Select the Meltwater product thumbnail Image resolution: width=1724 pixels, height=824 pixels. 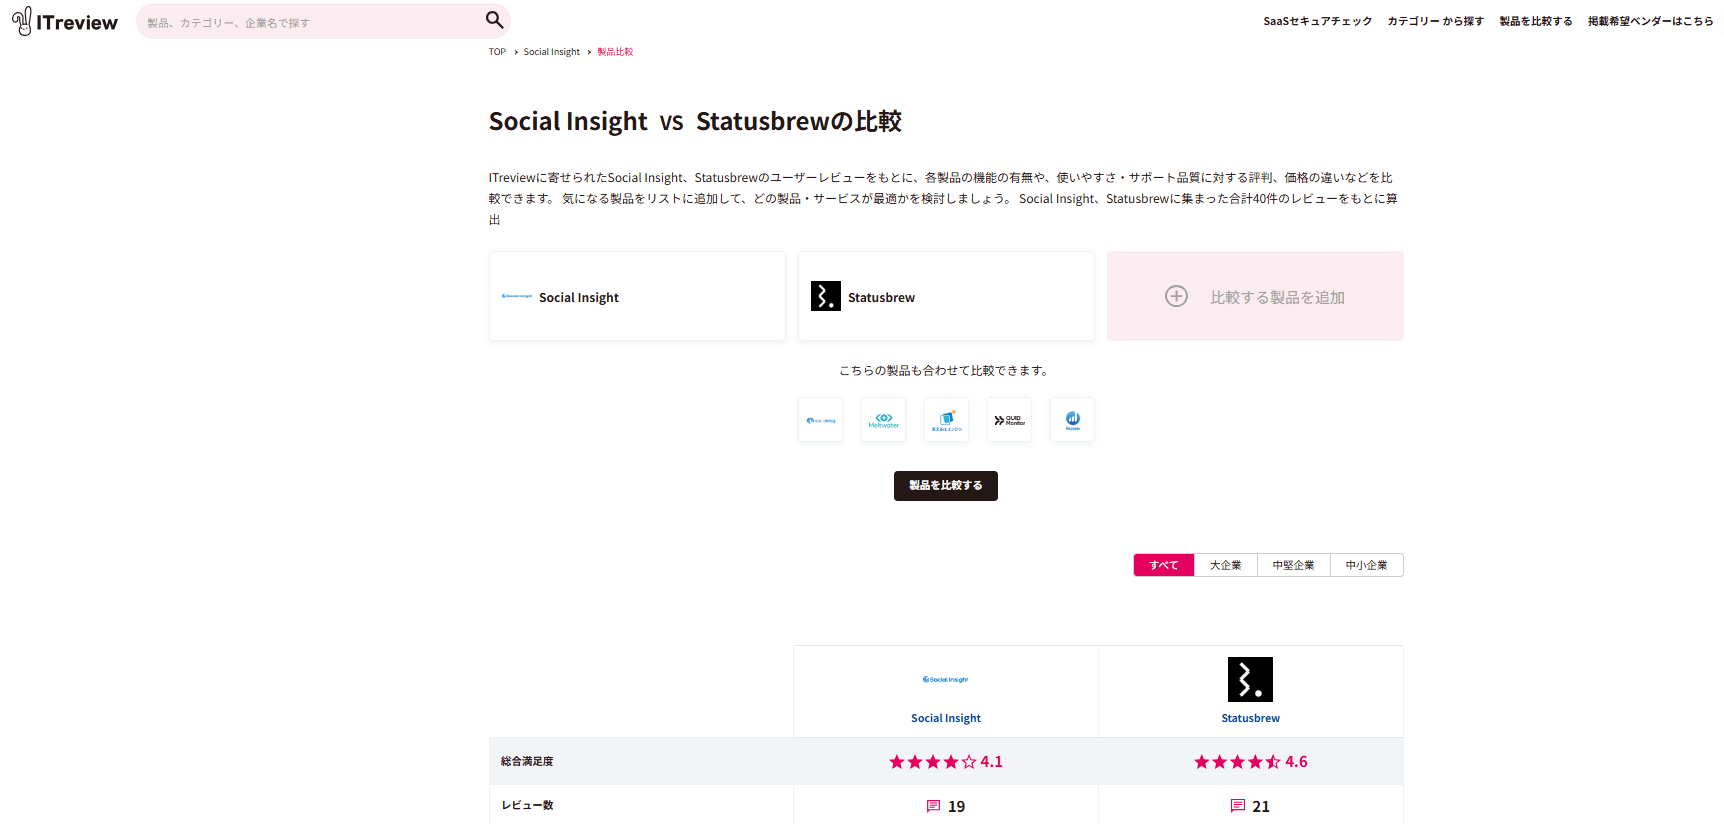883,420
